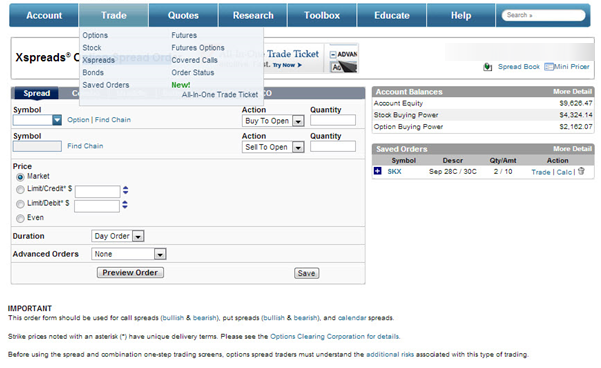Viewport: 601px width, 368px height.
Task: Choose Covered Calls from Trade menu
Action: [194, 60]
